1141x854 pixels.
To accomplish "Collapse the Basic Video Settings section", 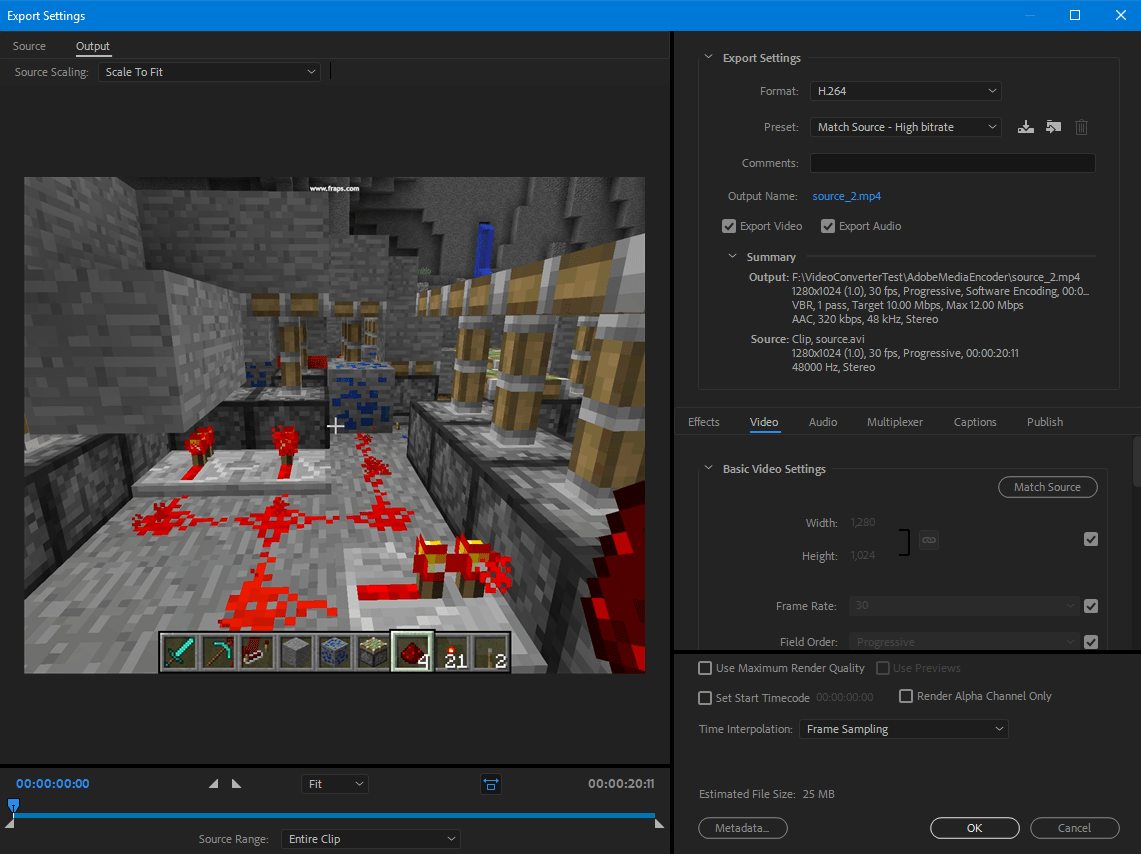I will [709, 468].
